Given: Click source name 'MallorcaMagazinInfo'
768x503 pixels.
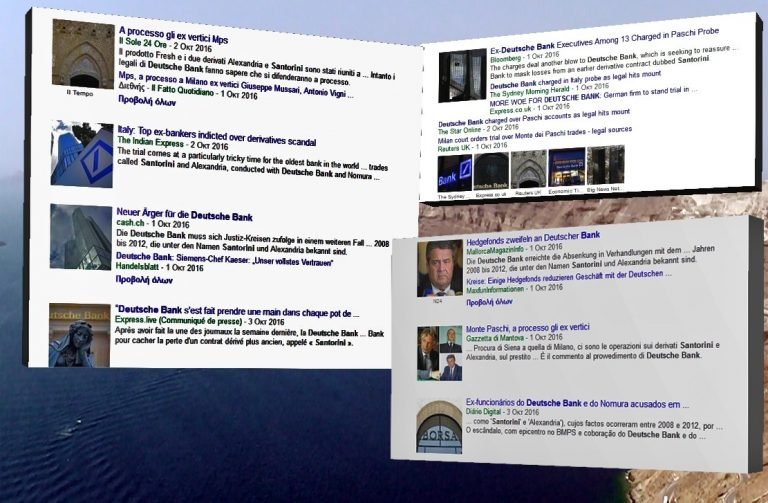Looking at the screenshot, I should point(495,249).
